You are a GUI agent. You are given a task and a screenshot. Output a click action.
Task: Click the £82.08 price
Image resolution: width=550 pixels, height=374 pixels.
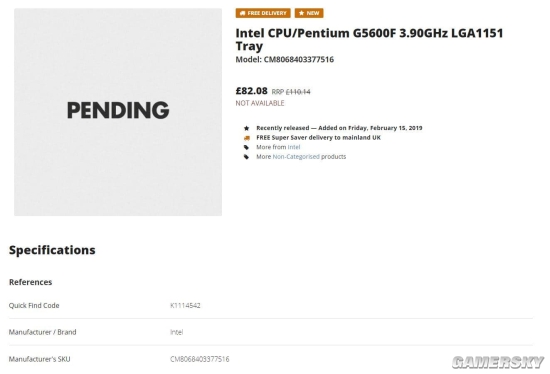pyautogui.click(x=251, y=91)
